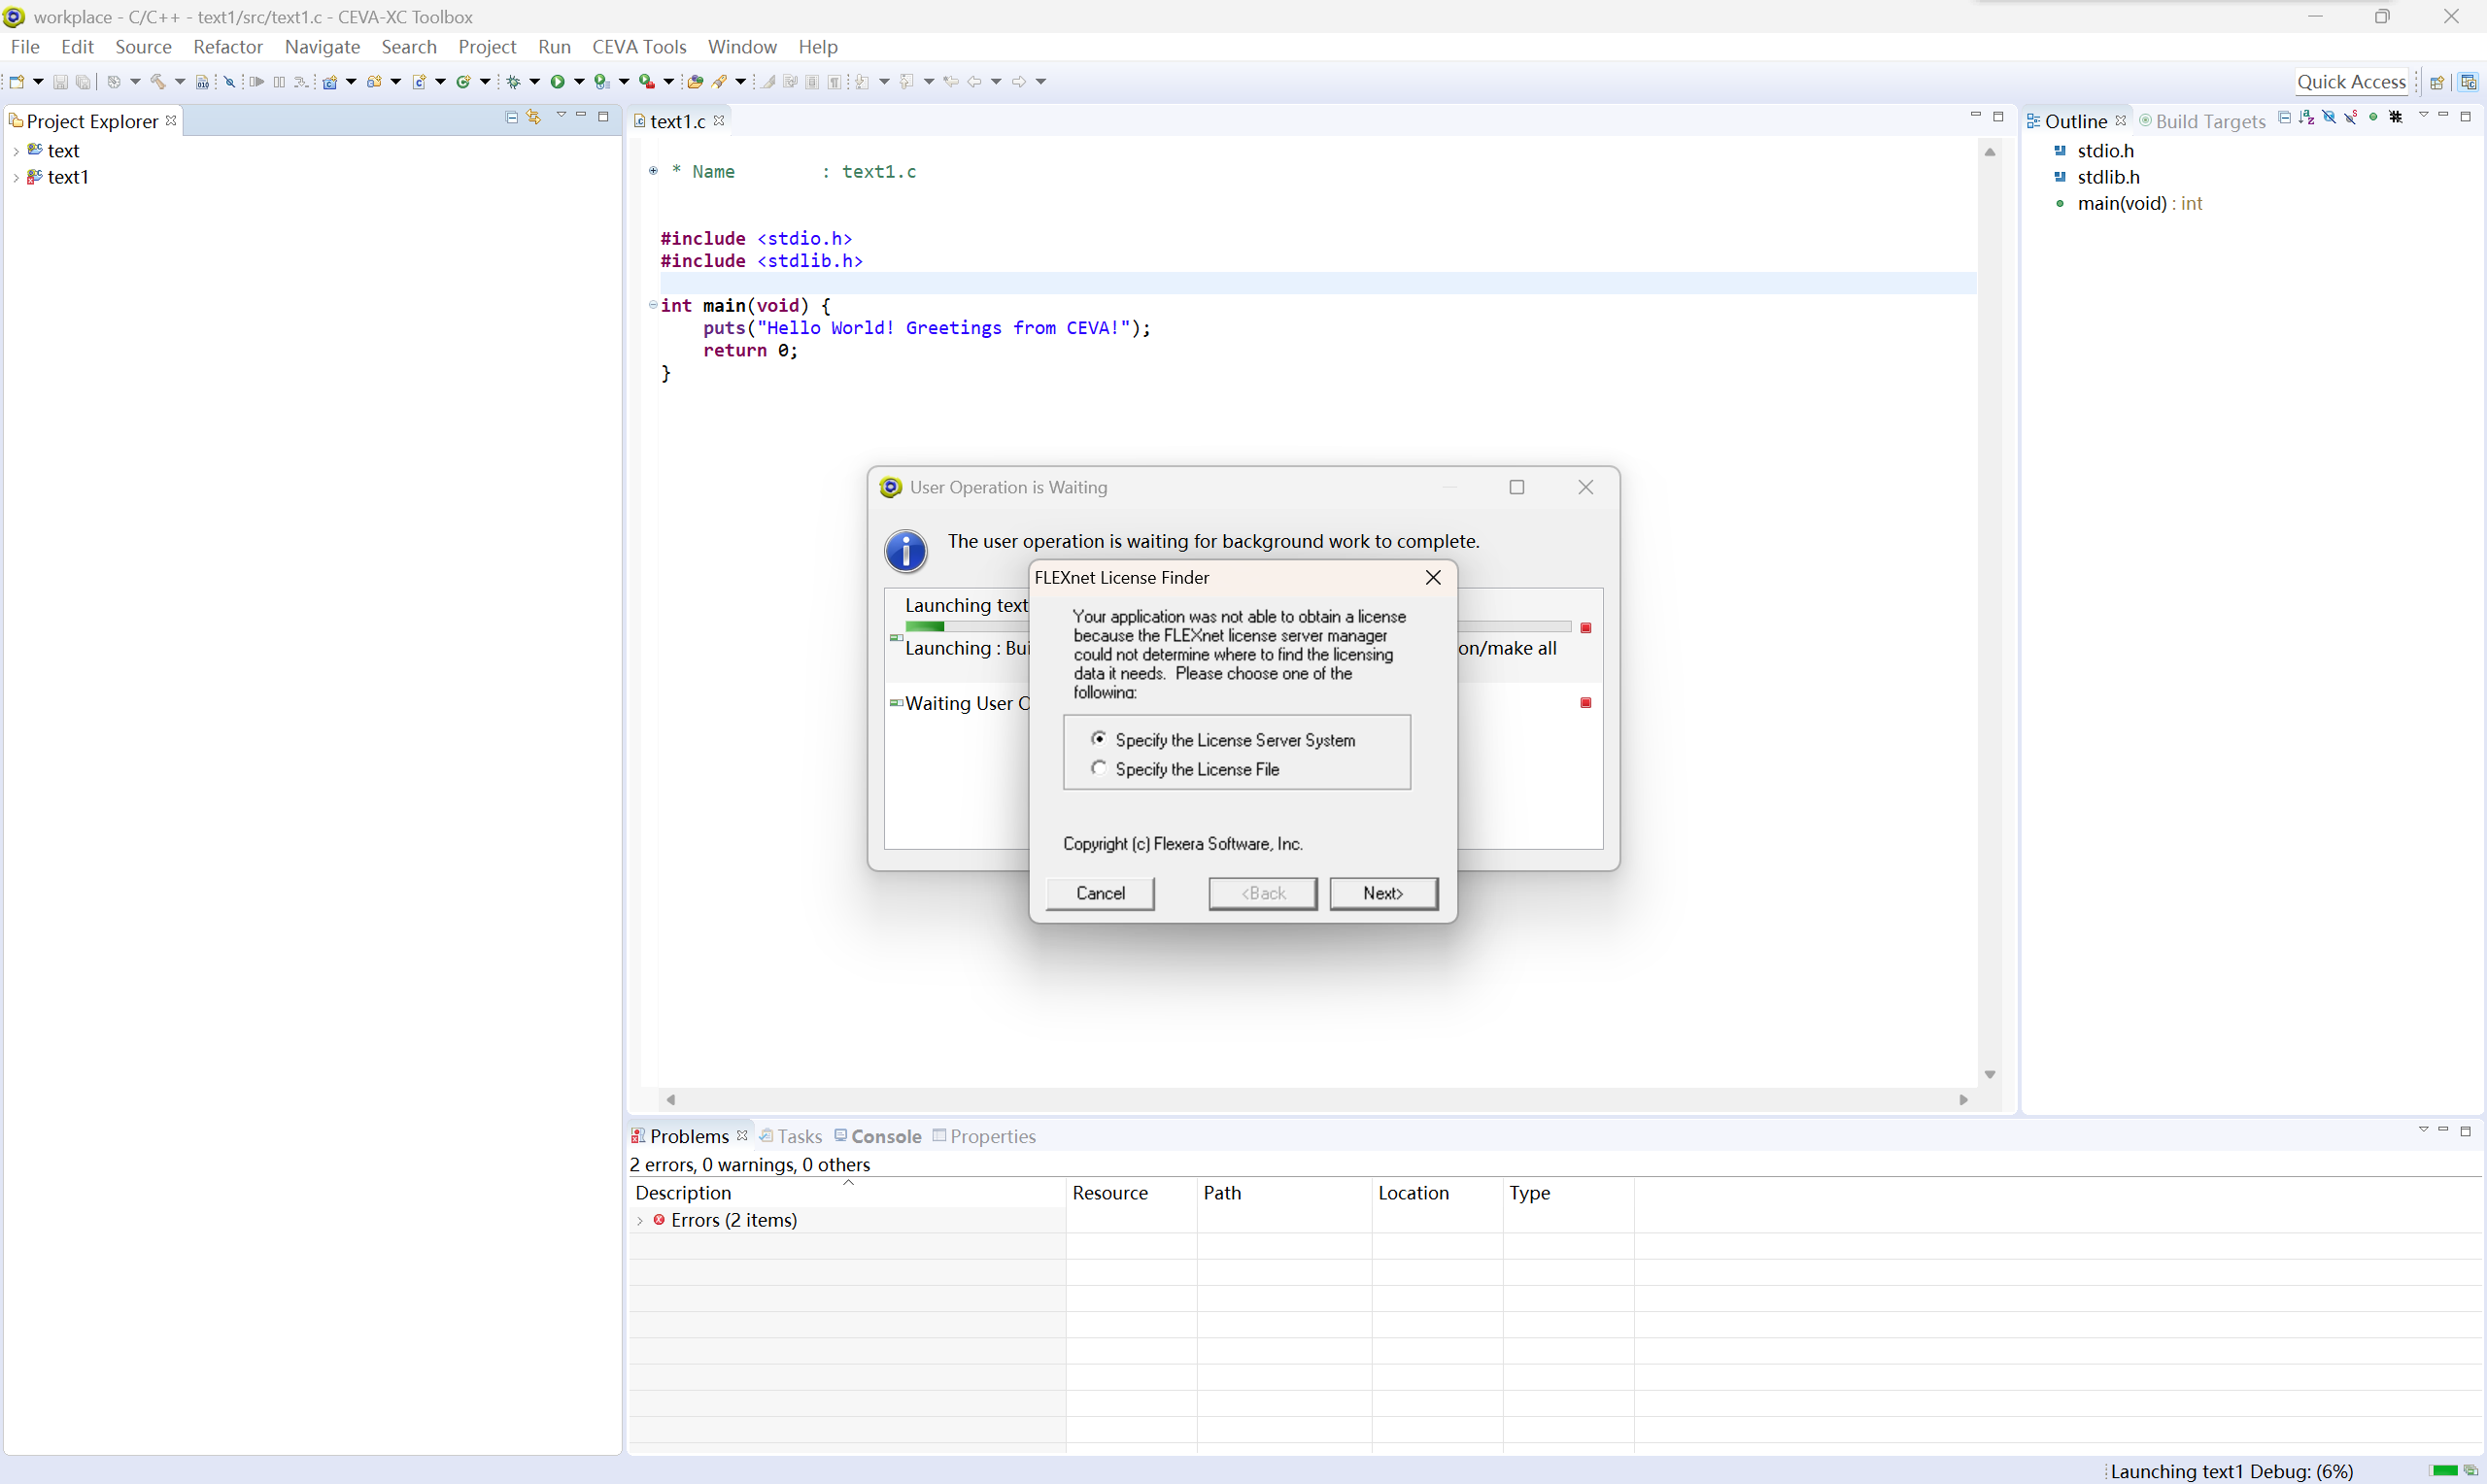
Task: Click the Last Edit Location icon
Action: pyautogui.click(x=951, y=82)
